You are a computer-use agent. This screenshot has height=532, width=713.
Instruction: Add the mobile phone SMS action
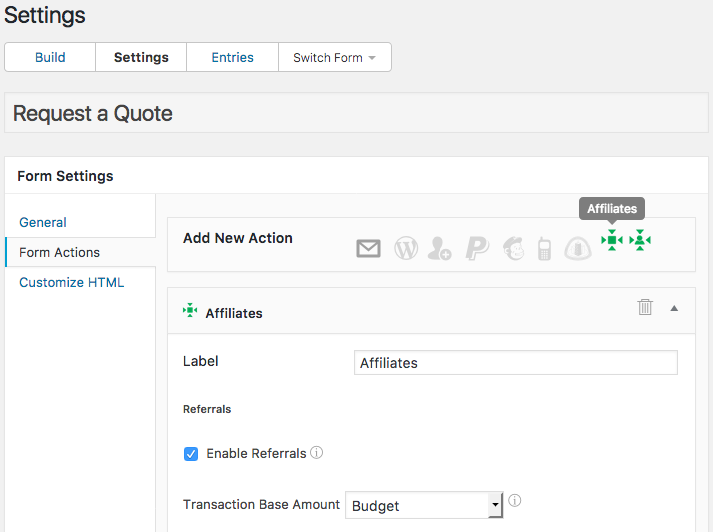pyautogui.click(x=544, y=249)
